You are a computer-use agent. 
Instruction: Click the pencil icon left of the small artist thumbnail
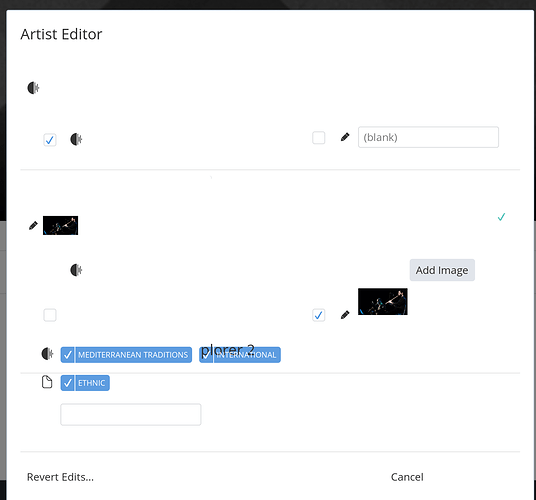point(33,225)
